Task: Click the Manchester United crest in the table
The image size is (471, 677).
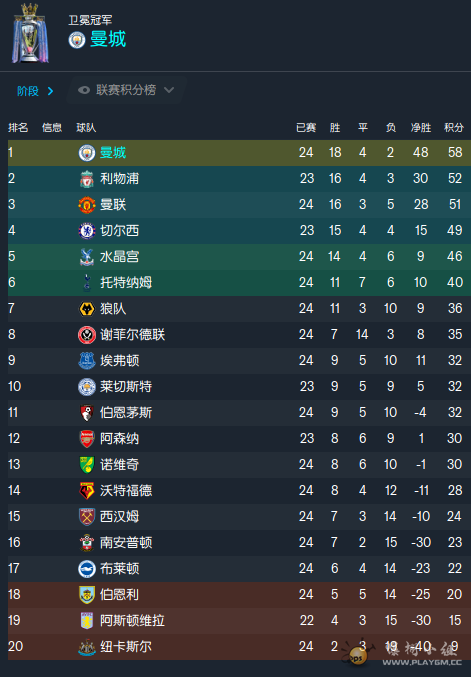Action: coord(87,205)
